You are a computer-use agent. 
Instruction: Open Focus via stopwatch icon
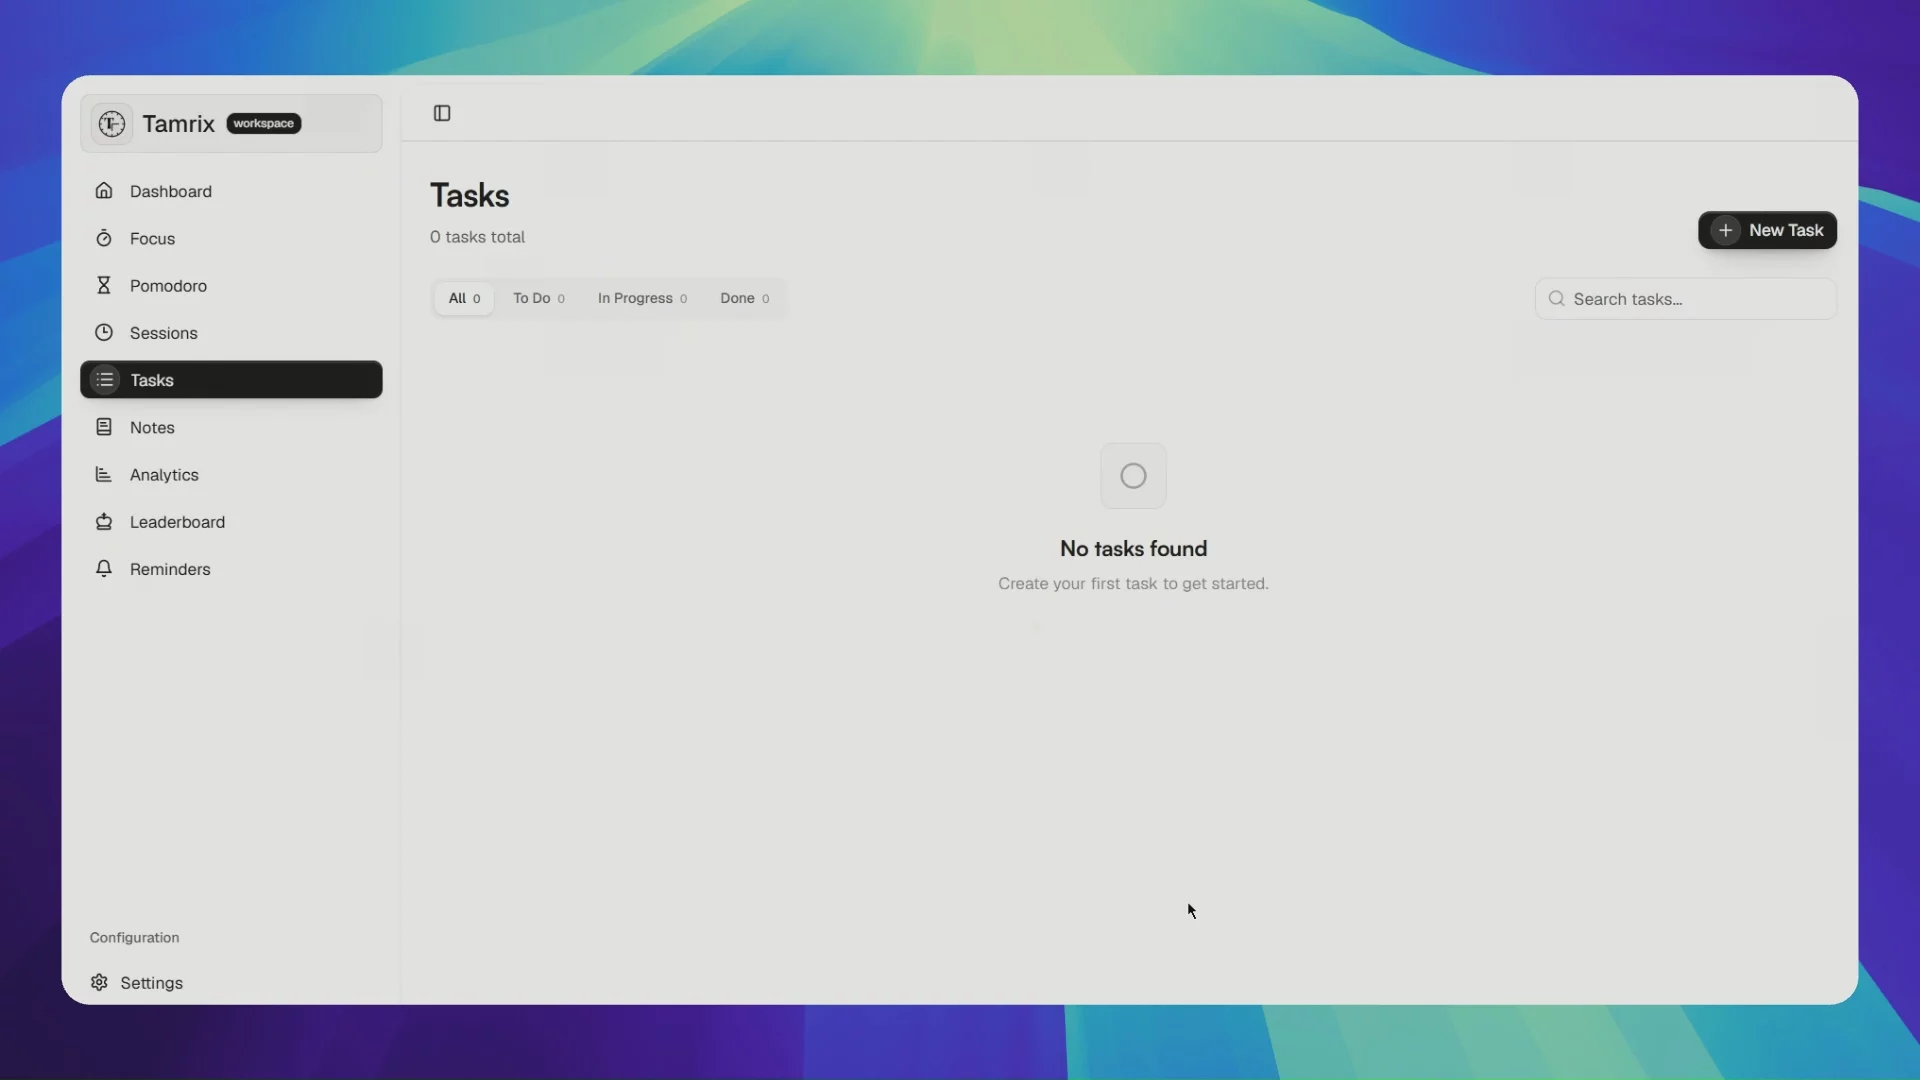coord(104,238)
